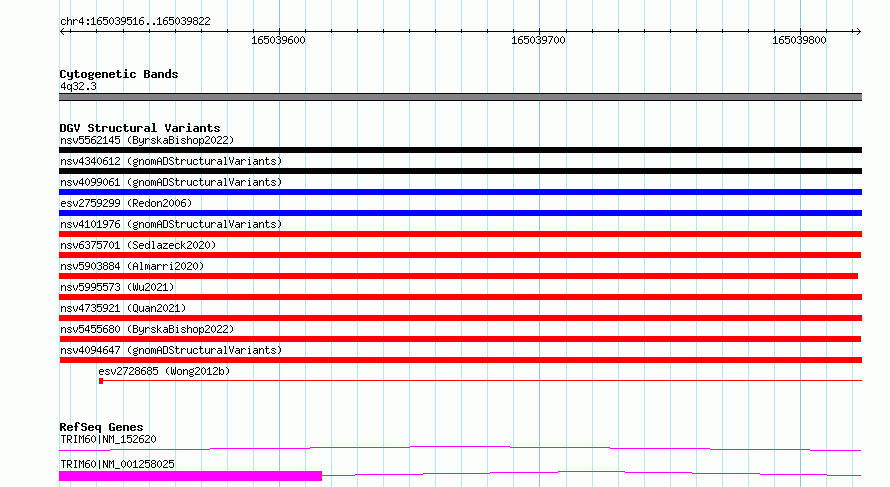Click variant label nsv5455680 (ByrskaBishop2022)
The width and height of the screenshot is (890, 487).
(x=147, y=329)
